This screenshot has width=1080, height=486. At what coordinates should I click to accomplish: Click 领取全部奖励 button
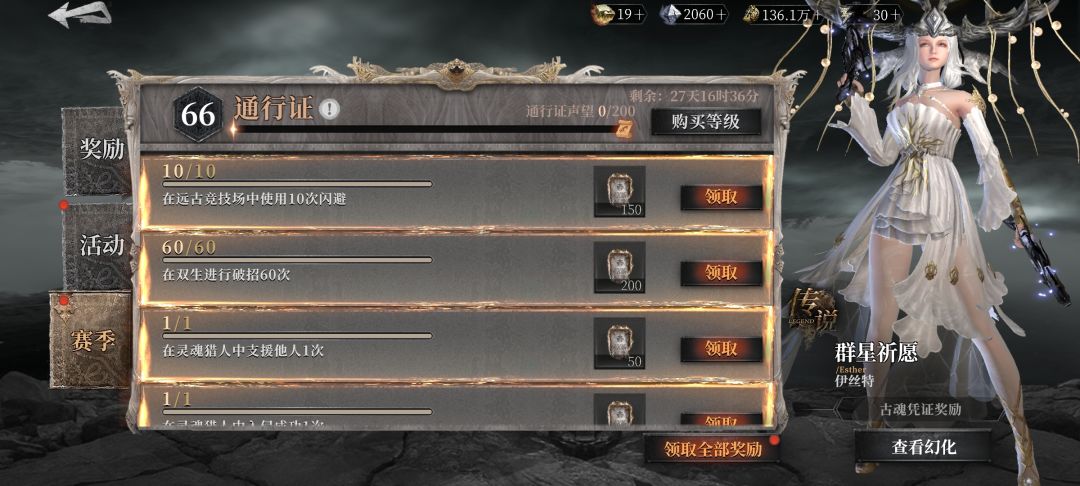coord(713,449)
